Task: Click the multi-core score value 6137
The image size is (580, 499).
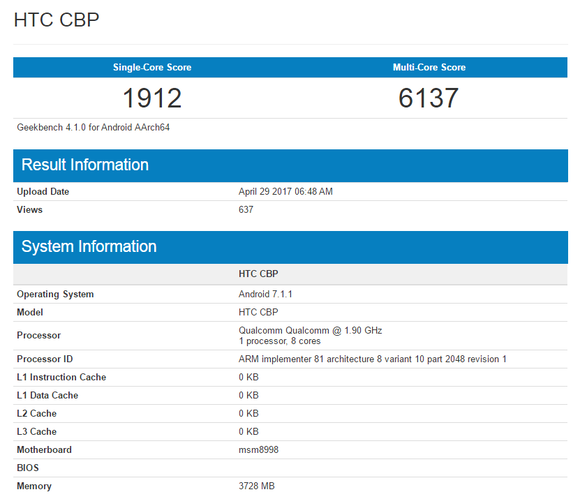Action: pyautogui.click(x=429, y=98)
